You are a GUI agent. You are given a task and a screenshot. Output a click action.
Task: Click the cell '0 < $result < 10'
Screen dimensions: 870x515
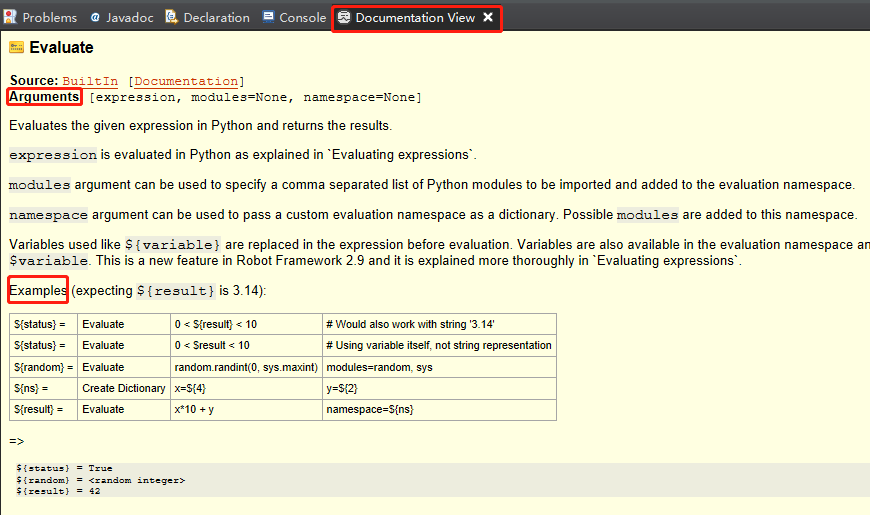(x=246, y=345)
